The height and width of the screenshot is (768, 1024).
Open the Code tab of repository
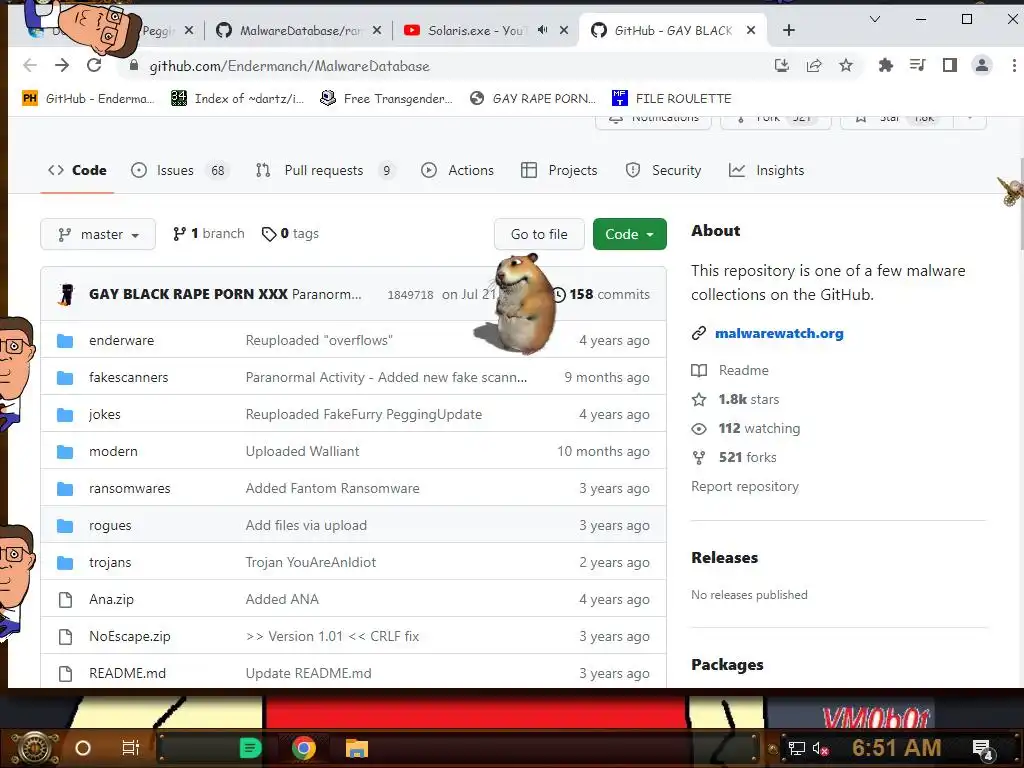(77, 170)
